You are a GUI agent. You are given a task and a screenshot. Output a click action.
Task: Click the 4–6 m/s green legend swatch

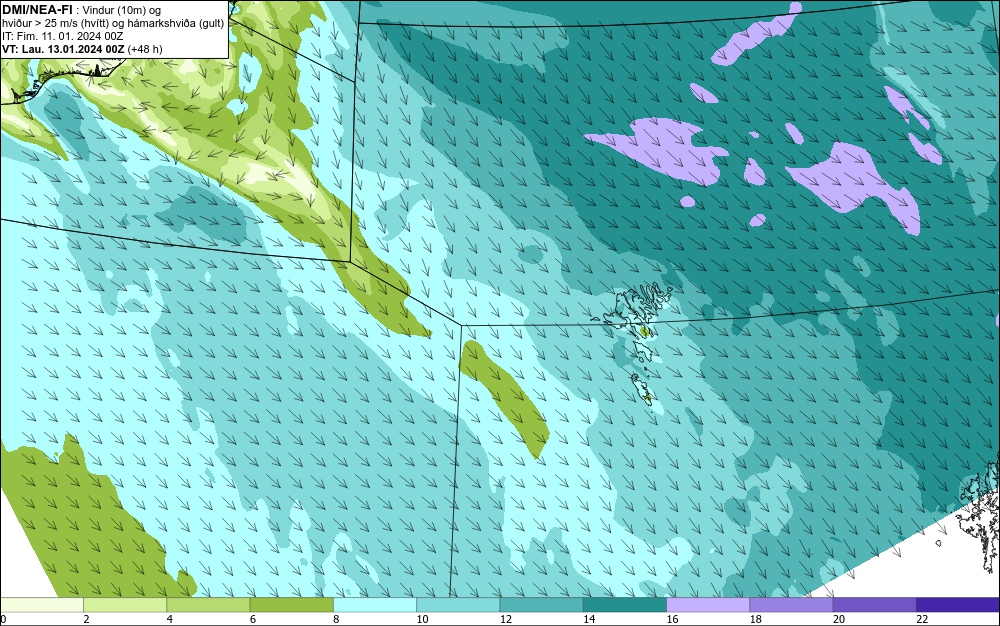click(208, 604)
